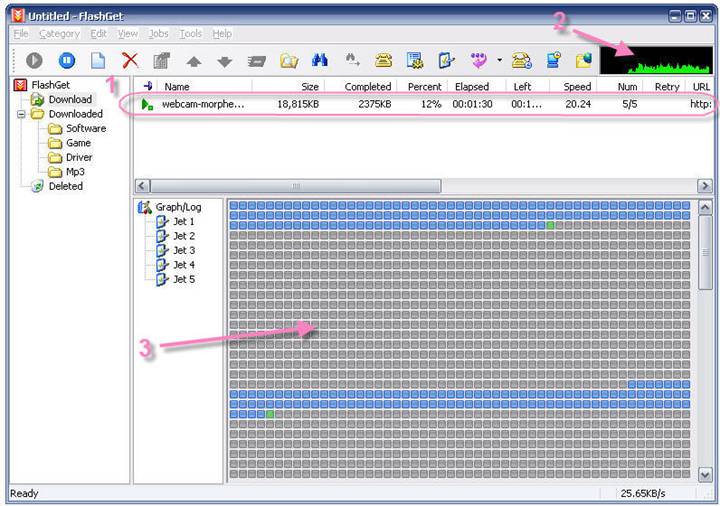
Task: Click the Retry column header
Action: [x=665, y=86]
